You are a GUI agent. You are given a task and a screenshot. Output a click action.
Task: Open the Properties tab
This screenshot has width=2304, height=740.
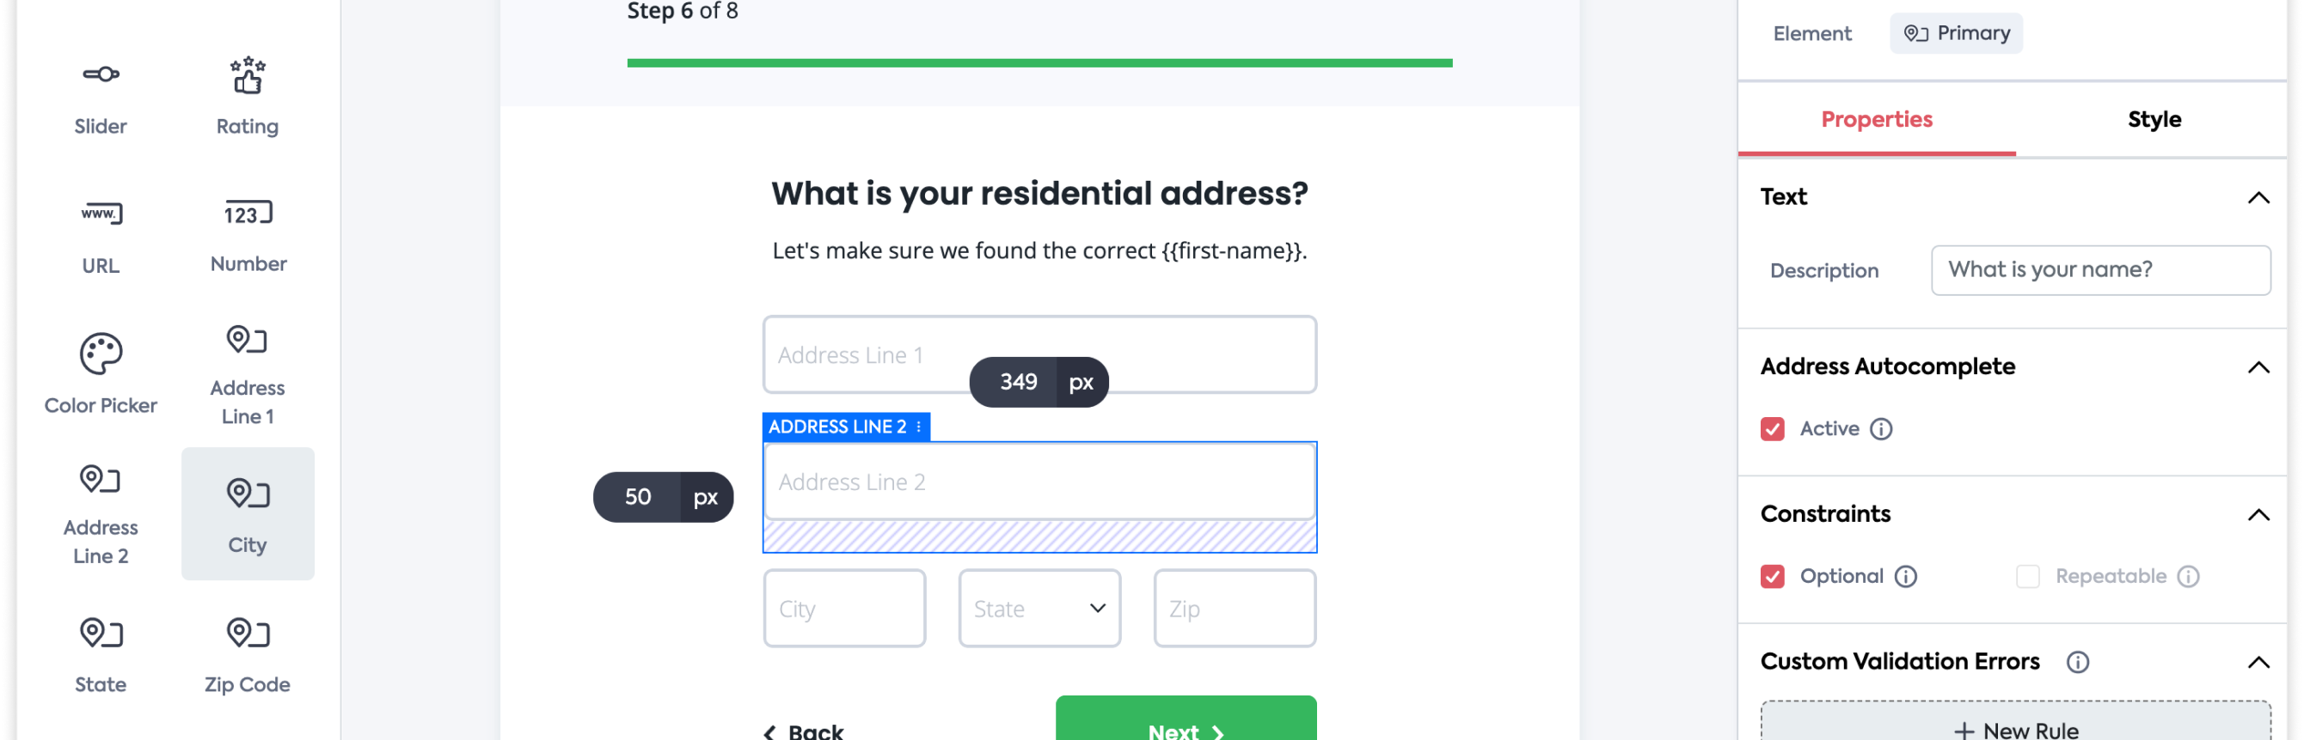[1876, 119]
